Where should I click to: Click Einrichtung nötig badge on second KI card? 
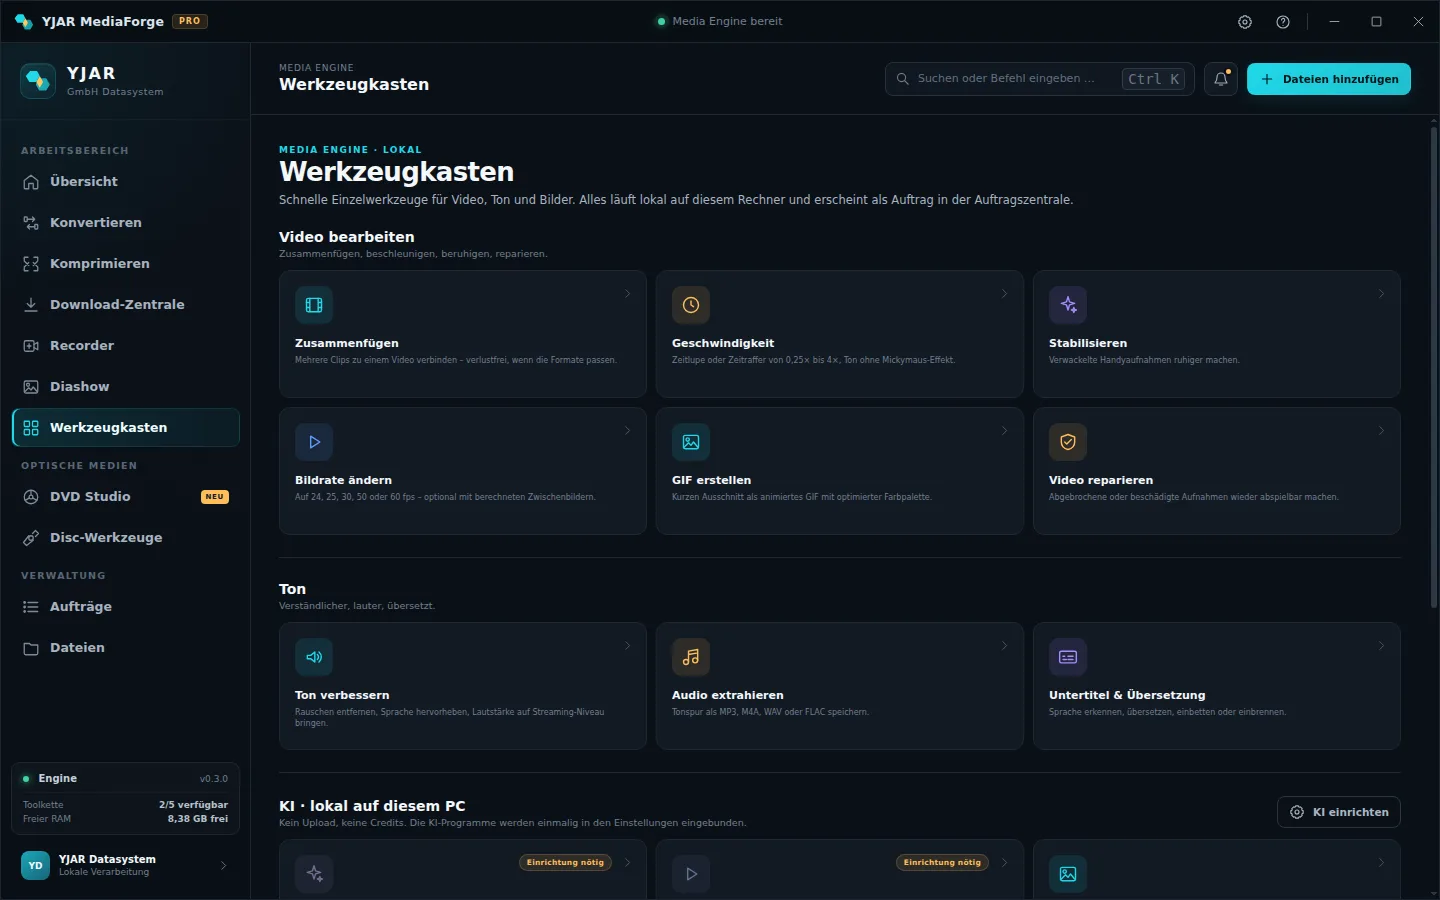coord(943,862)
